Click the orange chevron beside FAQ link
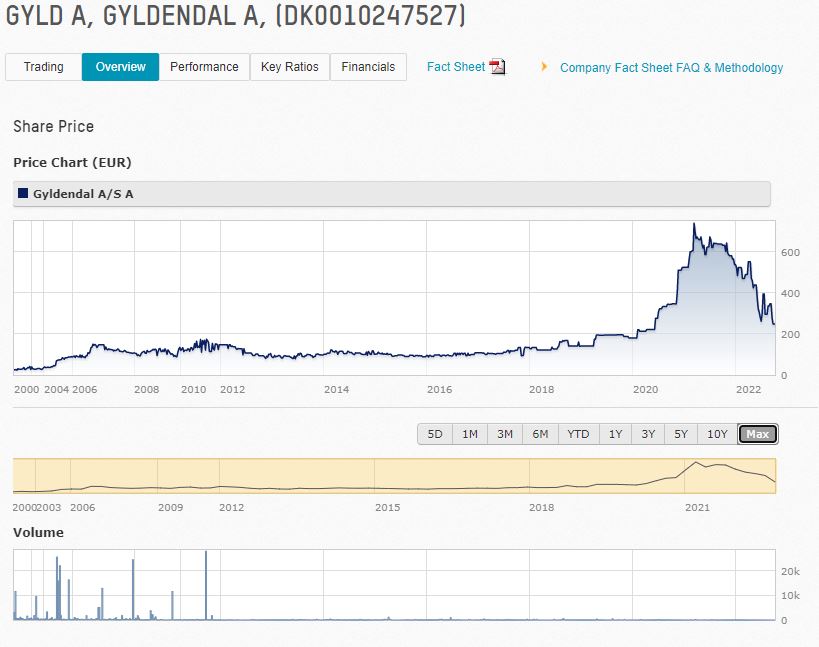Screen dimensions: 819x647 coord(543,67)
